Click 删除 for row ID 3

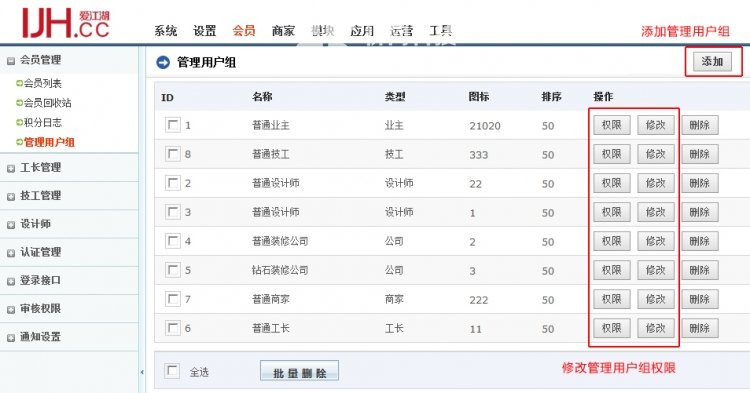click(x=700, y=212)
